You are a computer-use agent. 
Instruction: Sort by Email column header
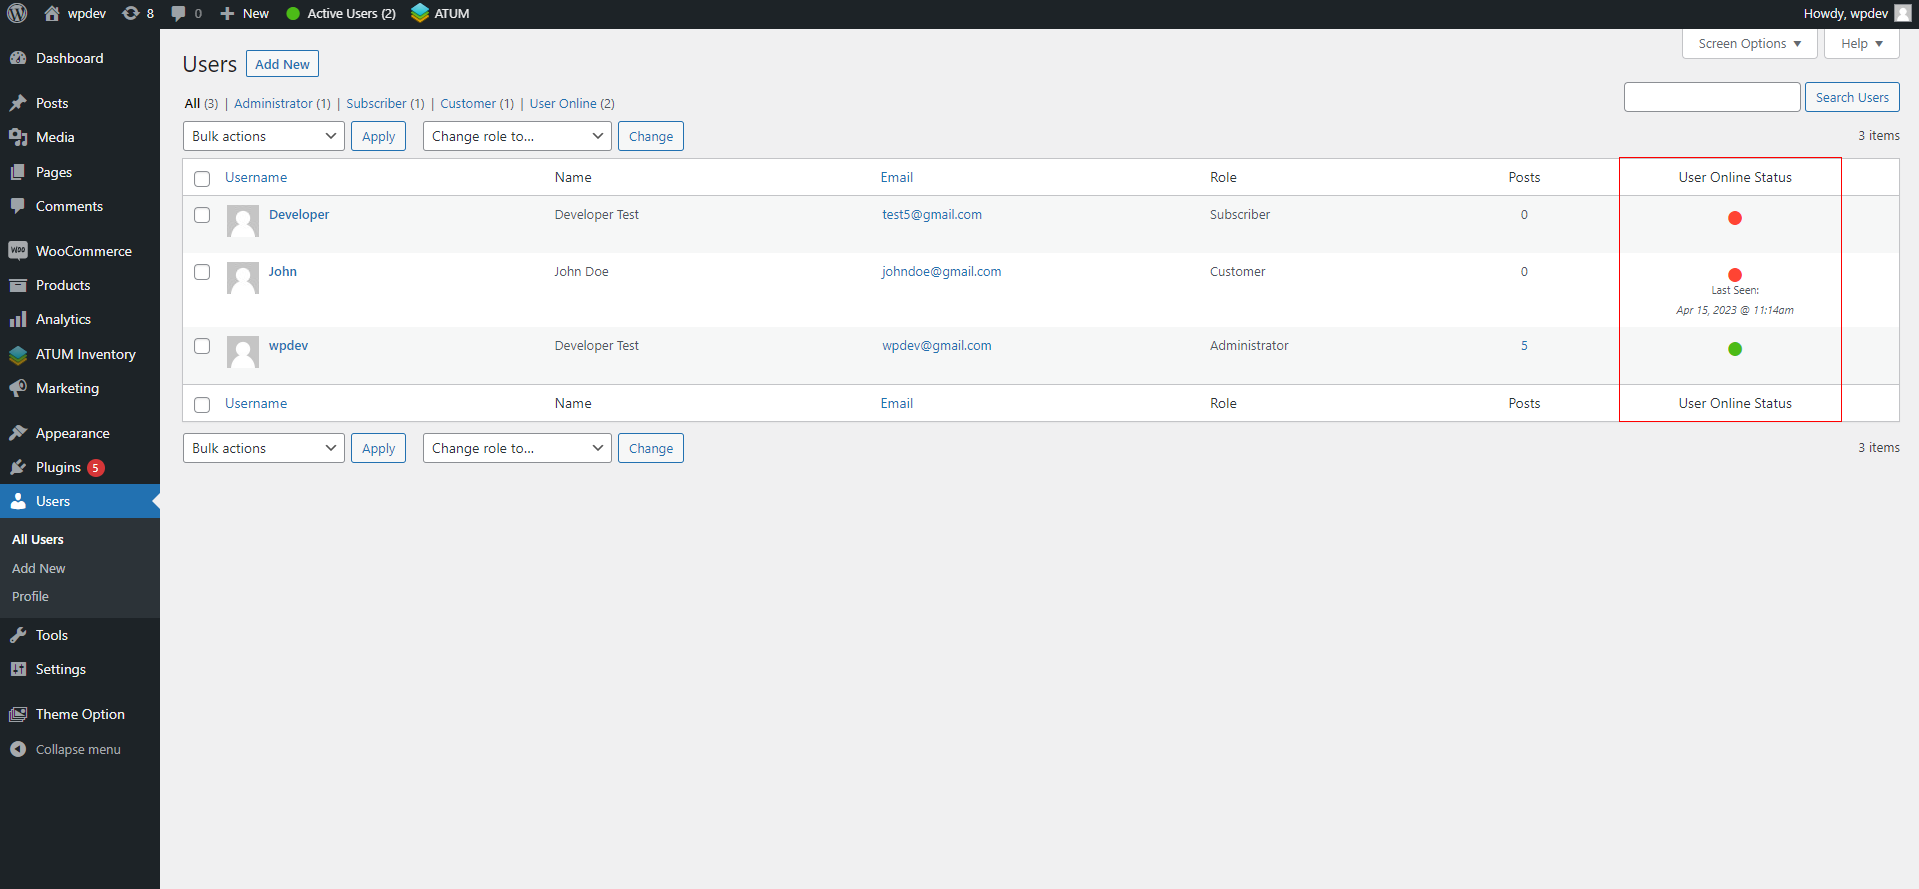click(x=897, y=177)
